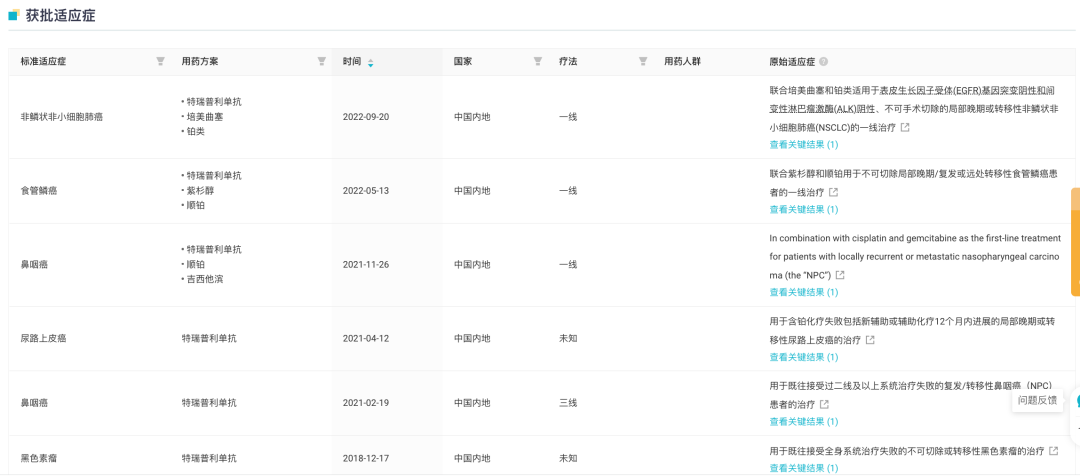The image size is (1080, 476).
Task: Click 三线 in the 疗法 column
Action: click(x=568, y=403)
